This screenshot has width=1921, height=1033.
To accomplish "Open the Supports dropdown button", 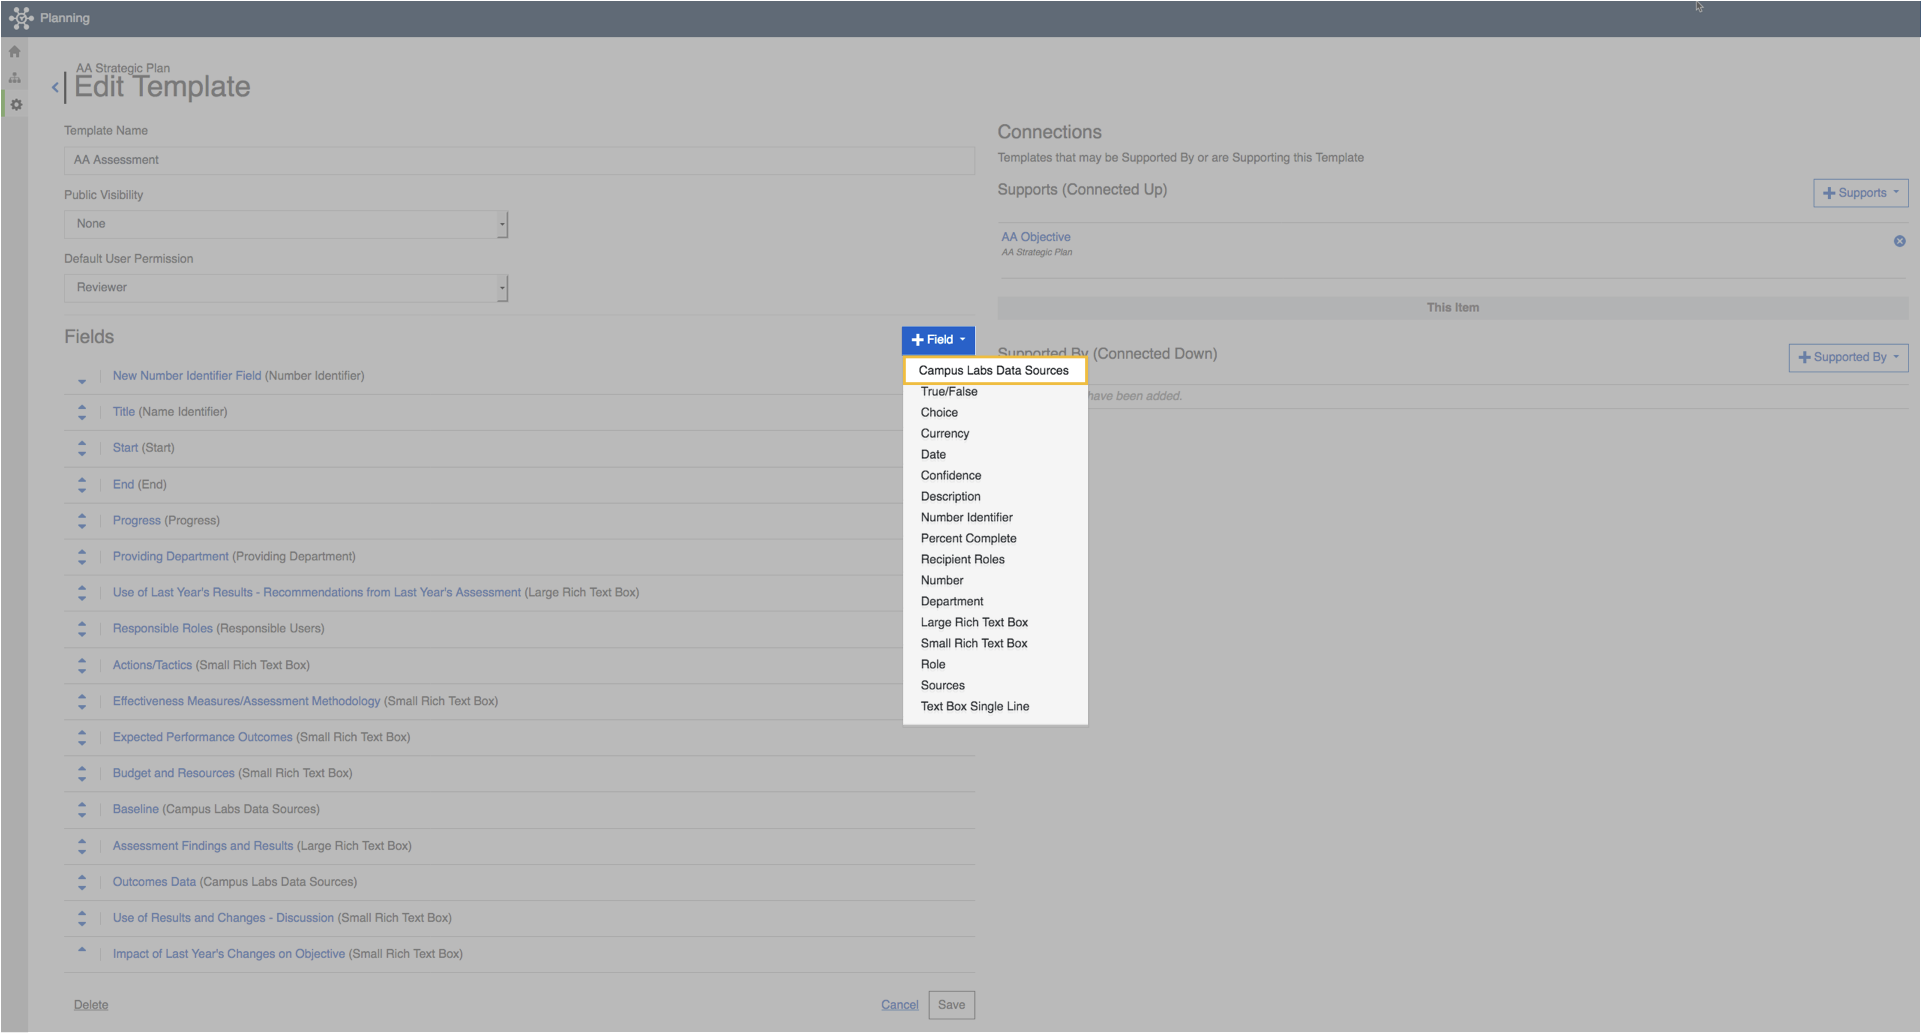I will [x=1860, y=193].
